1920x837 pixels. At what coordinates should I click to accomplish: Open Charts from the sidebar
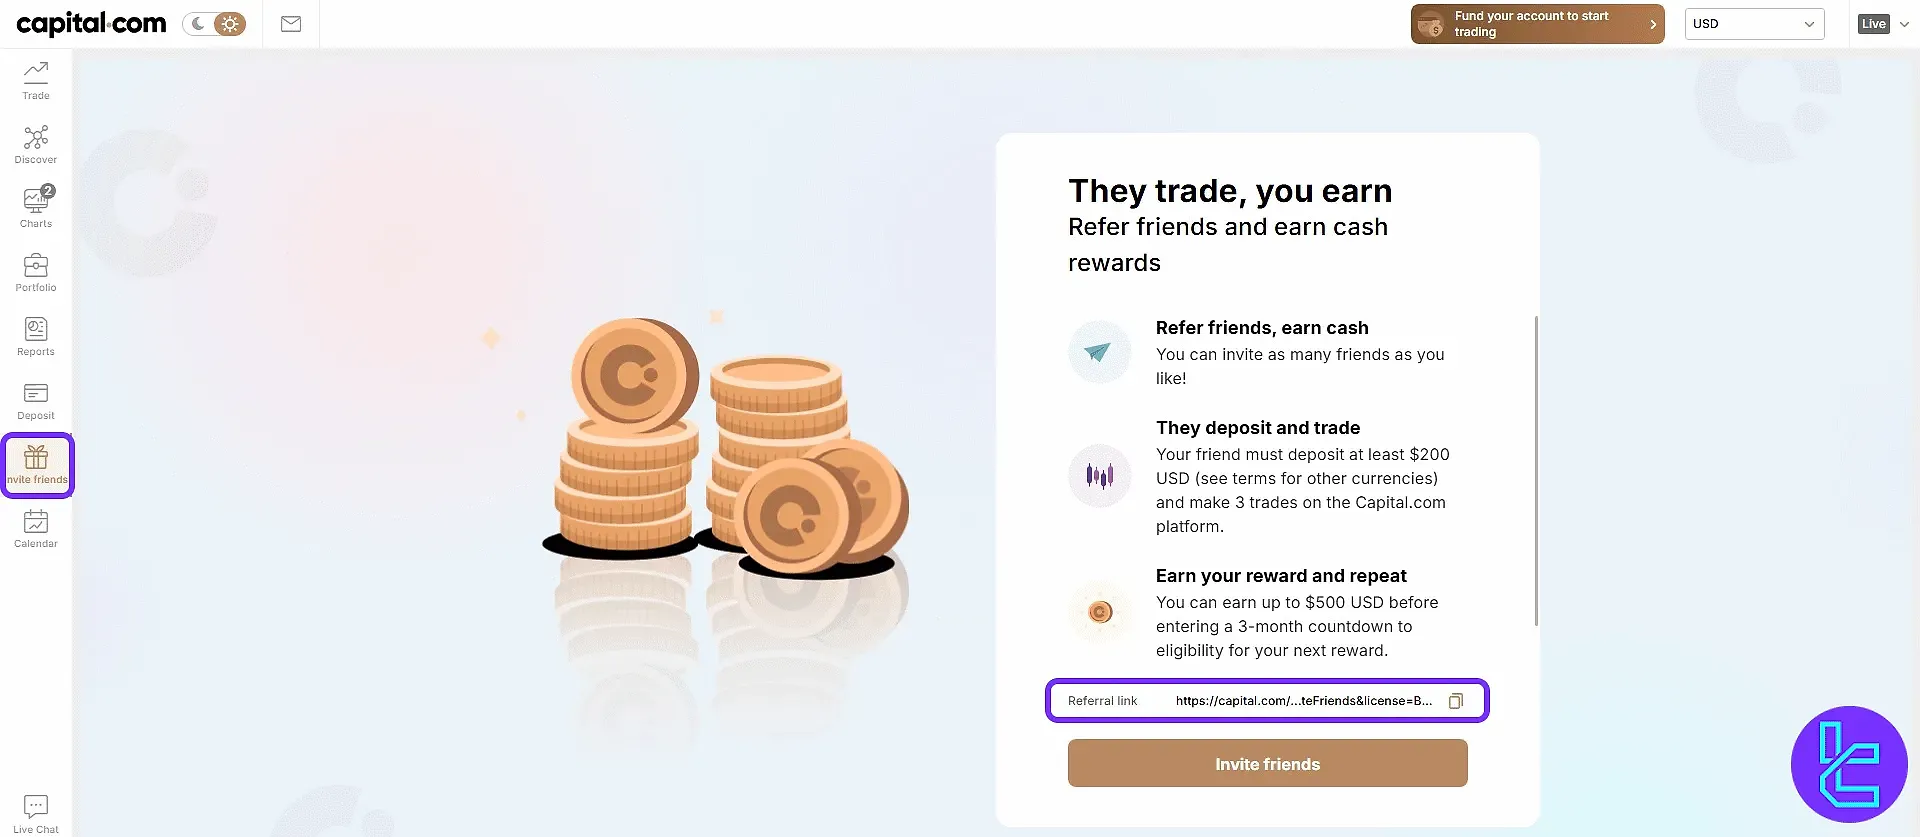36,208
